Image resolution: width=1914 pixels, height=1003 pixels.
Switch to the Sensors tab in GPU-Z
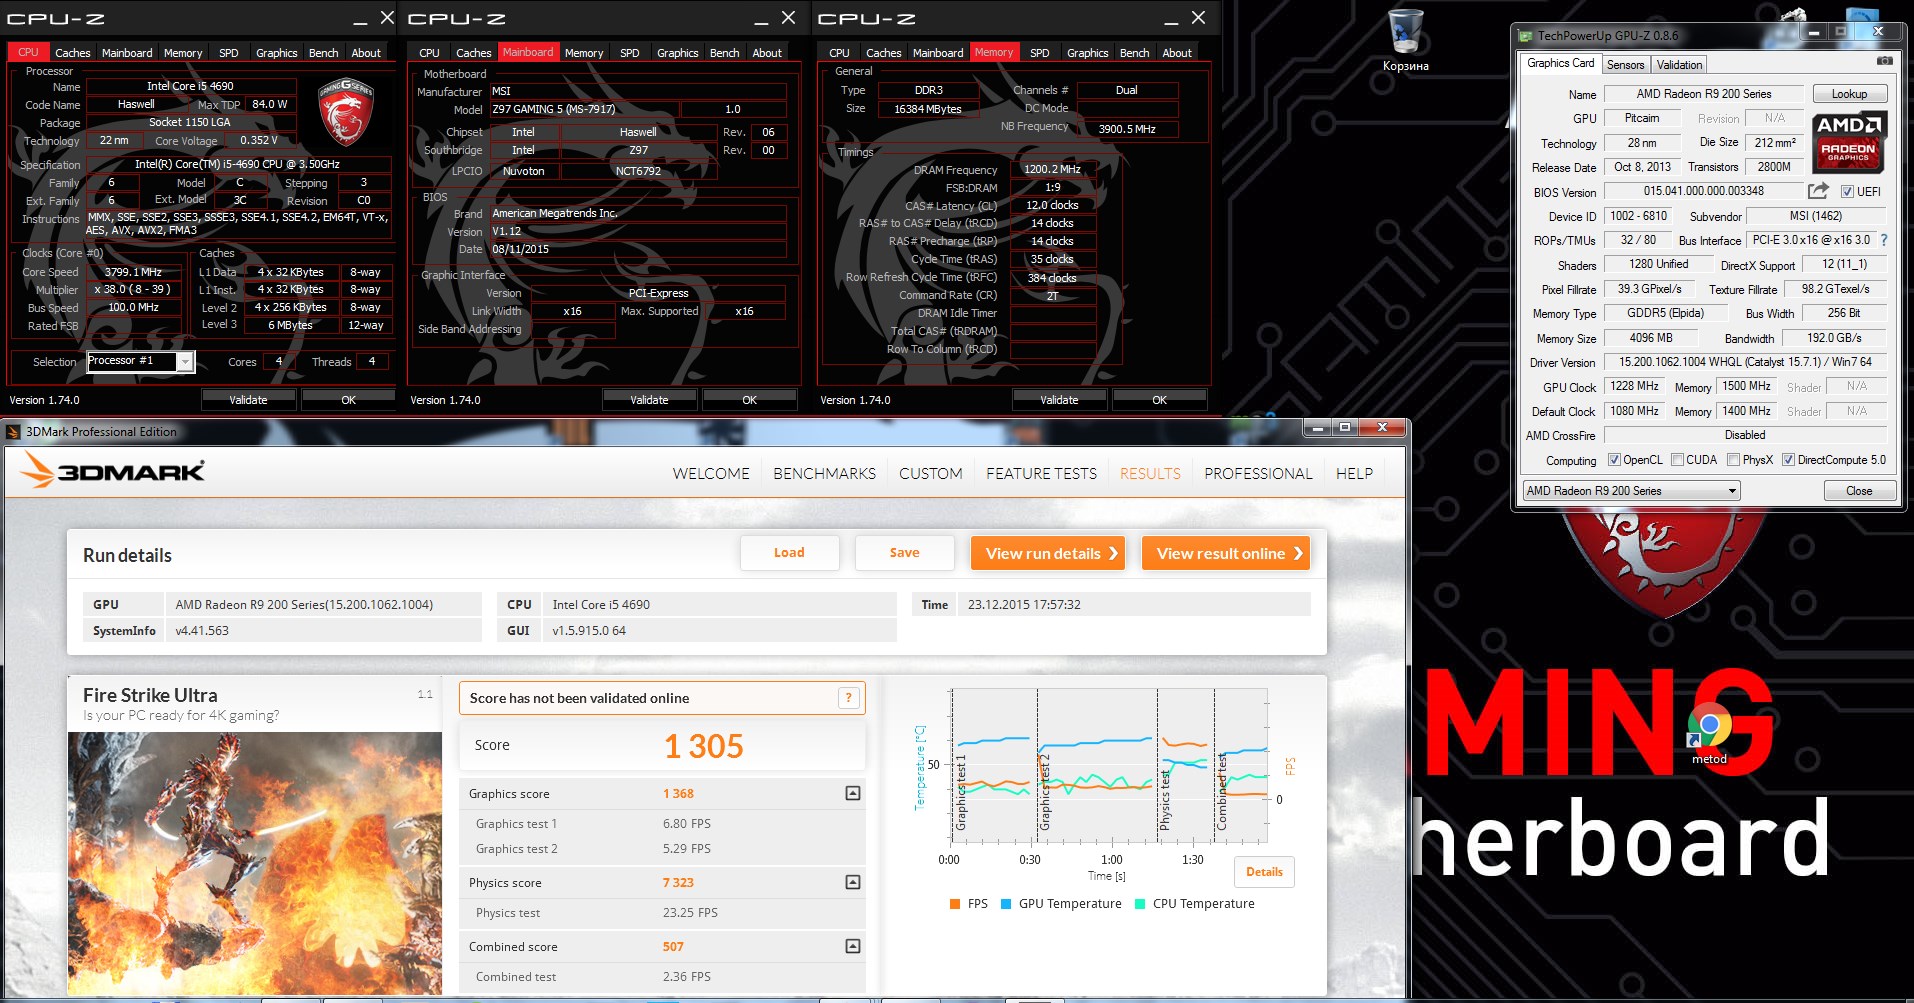point(1625,65)
